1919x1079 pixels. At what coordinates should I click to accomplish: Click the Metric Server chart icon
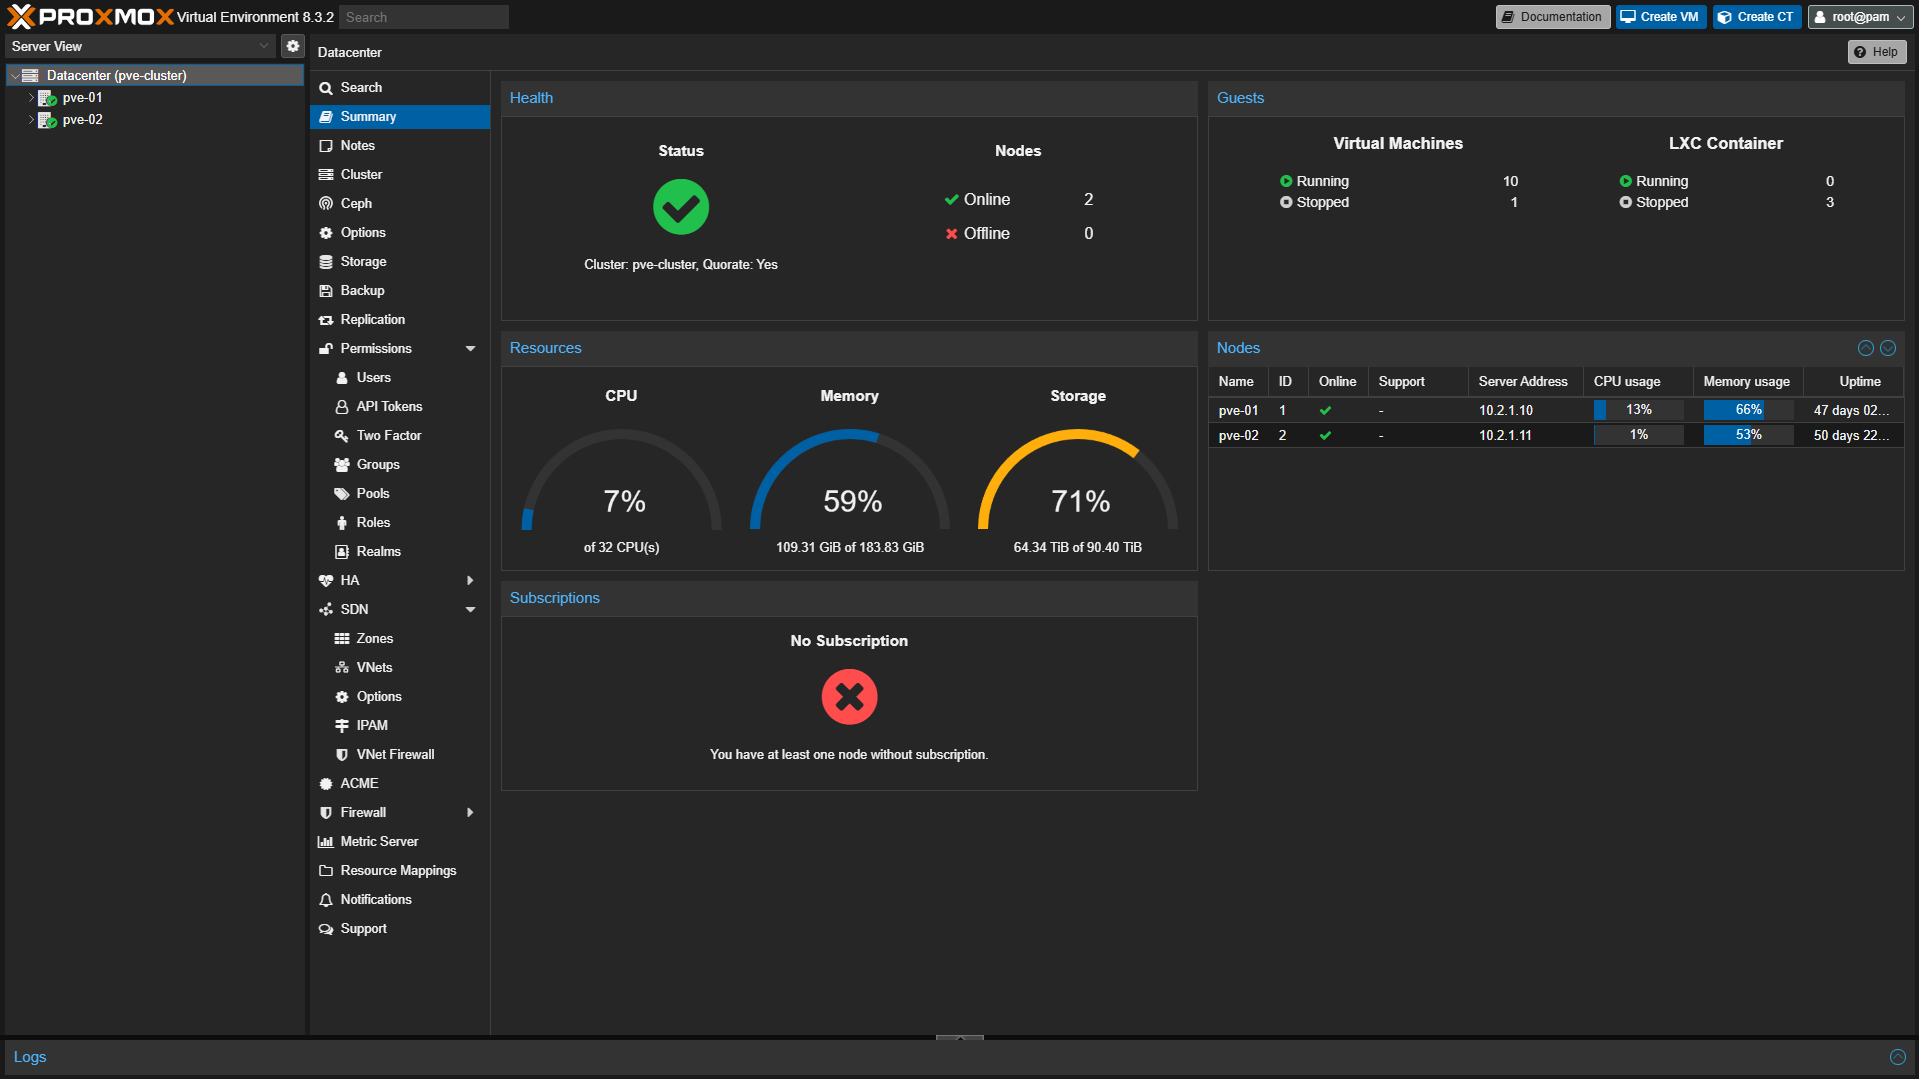[x=326, y=842]
